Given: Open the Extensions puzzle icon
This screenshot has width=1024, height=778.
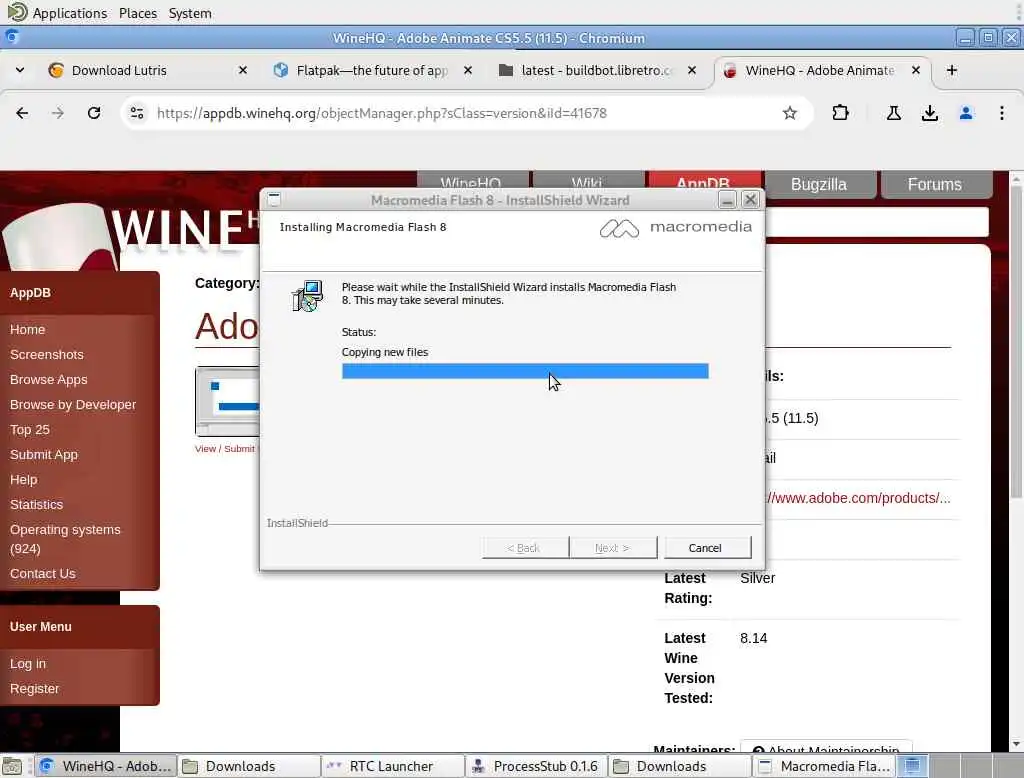Looking at the screenshot, I should pos(840,113).
